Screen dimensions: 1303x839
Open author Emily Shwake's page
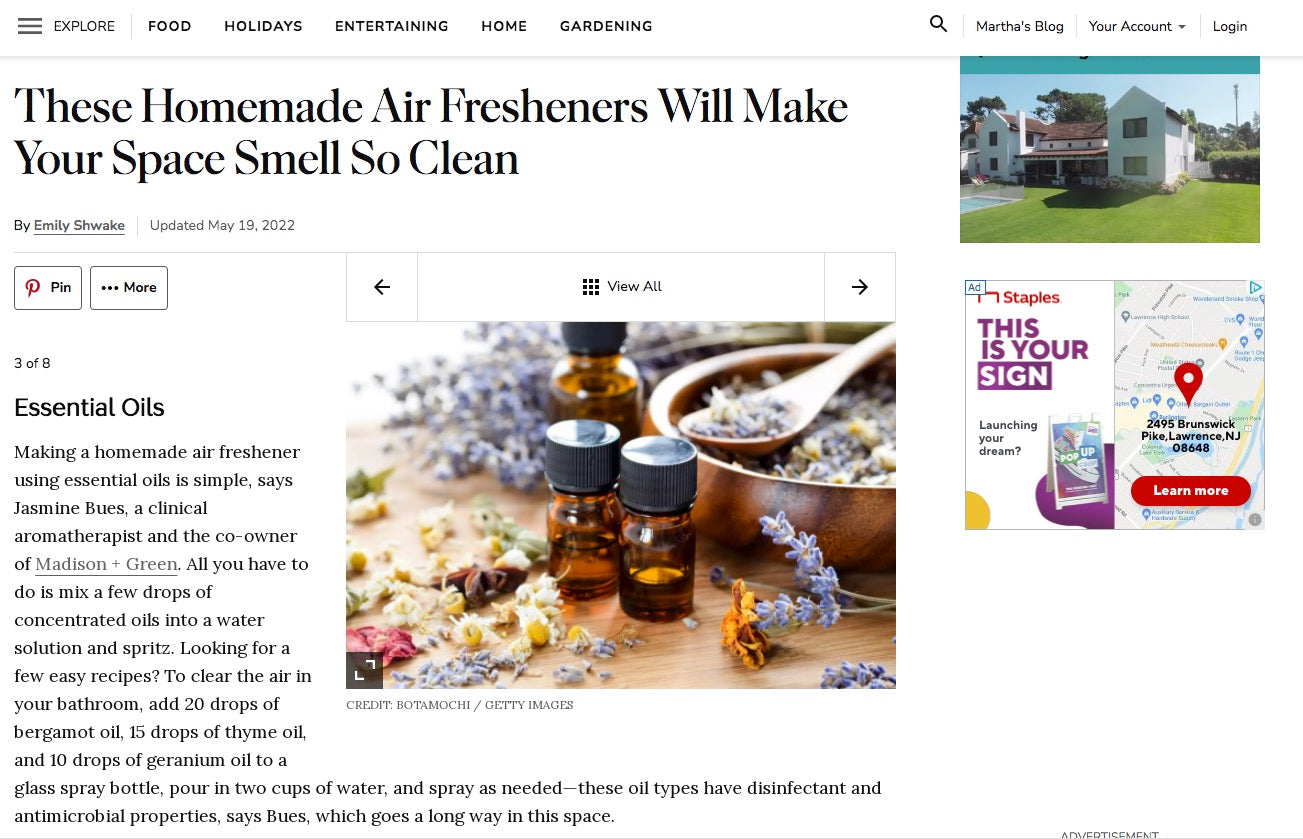[x=79, y=225]
